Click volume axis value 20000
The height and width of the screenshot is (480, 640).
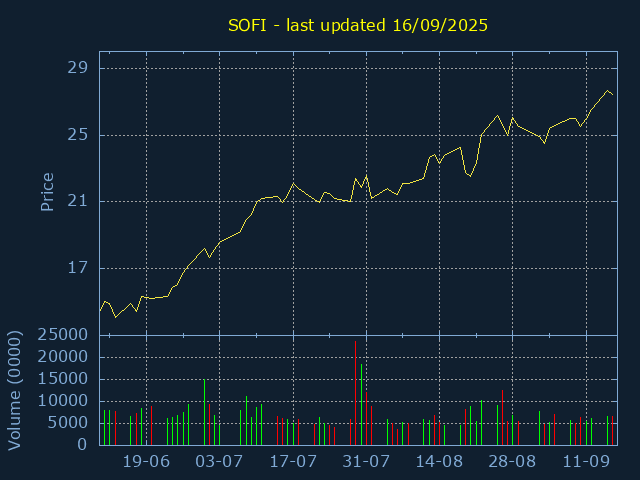pos(63,357)
